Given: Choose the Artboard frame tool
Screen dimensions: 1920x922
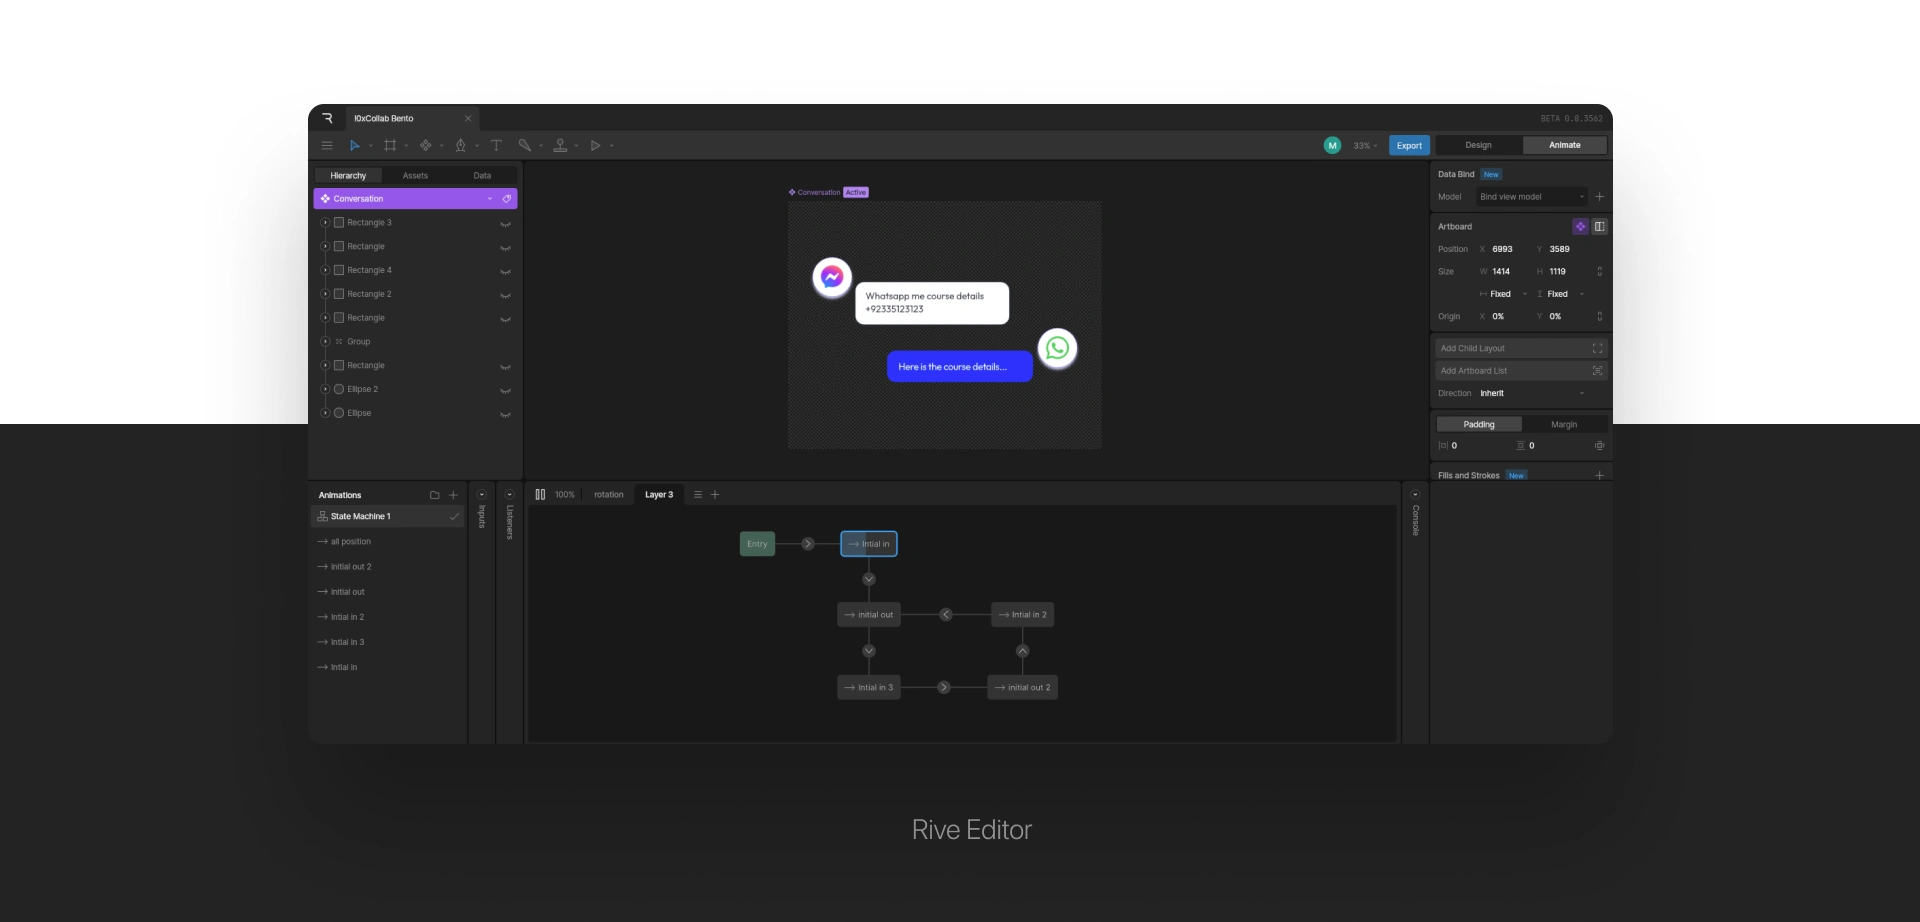Looking at the screenshot, I should tap(390, 145).
